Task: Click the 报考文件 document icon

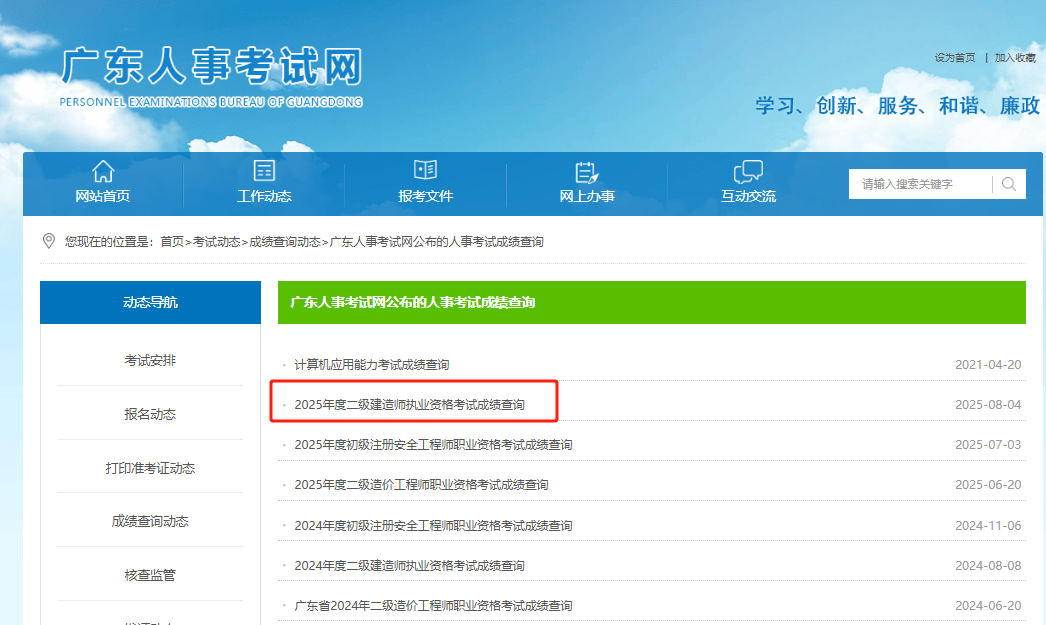Action: pos(425,169)
